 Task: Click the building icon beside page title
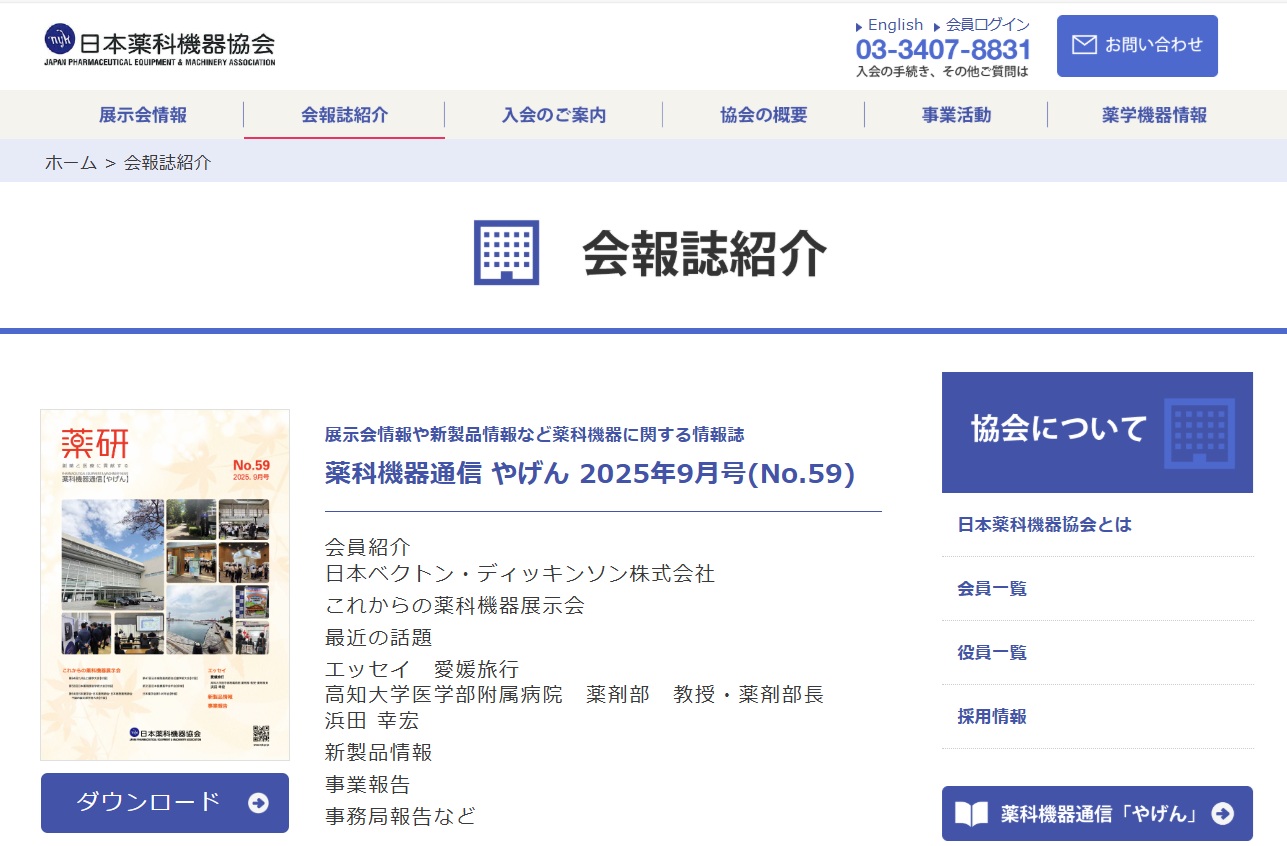pyautogui.click(x=506, y=253)
